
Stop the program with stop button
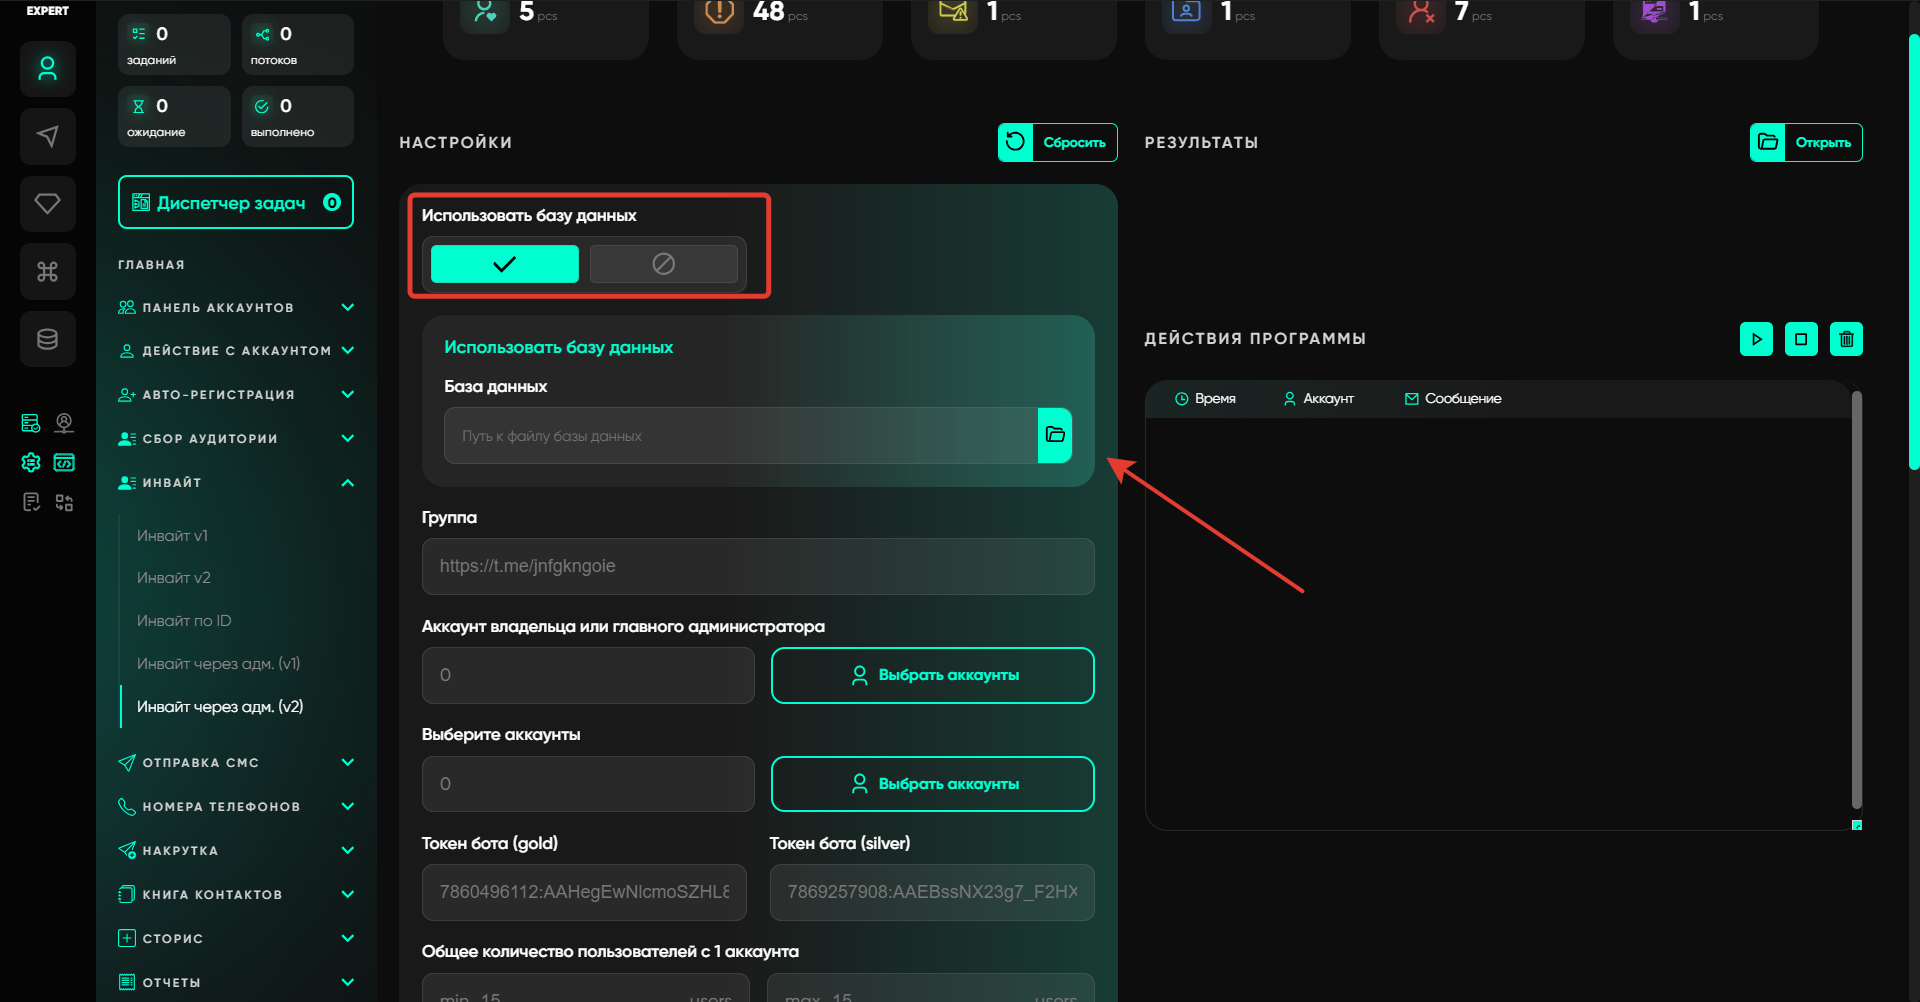1801,339
